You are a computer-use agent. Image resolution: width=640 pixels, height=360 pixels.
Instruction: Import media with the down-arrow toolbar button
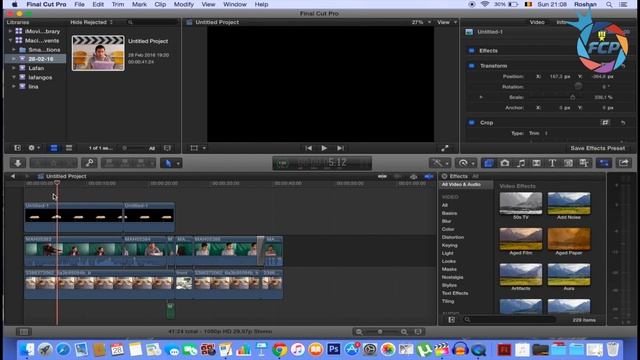(x=18, y=163)
